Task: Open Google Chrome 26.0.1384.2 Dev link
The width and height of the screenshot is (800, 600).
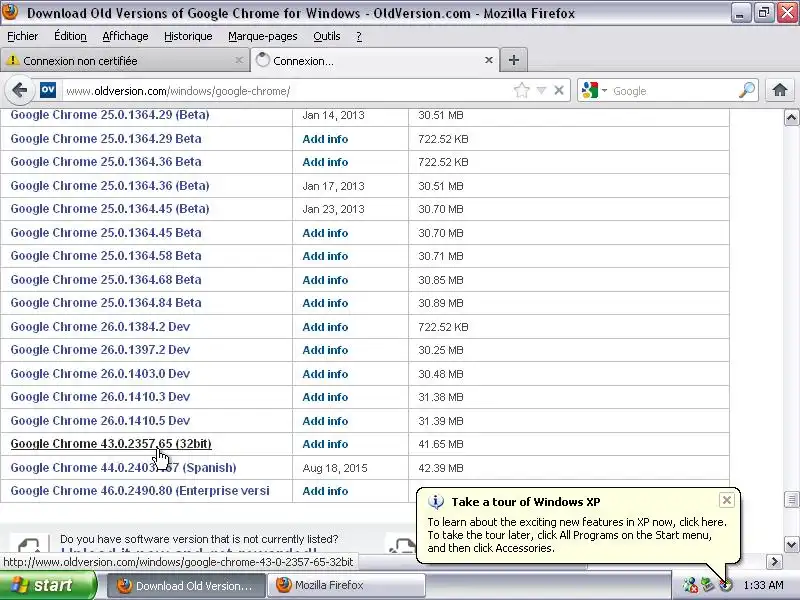Action: tap(100, 327)
